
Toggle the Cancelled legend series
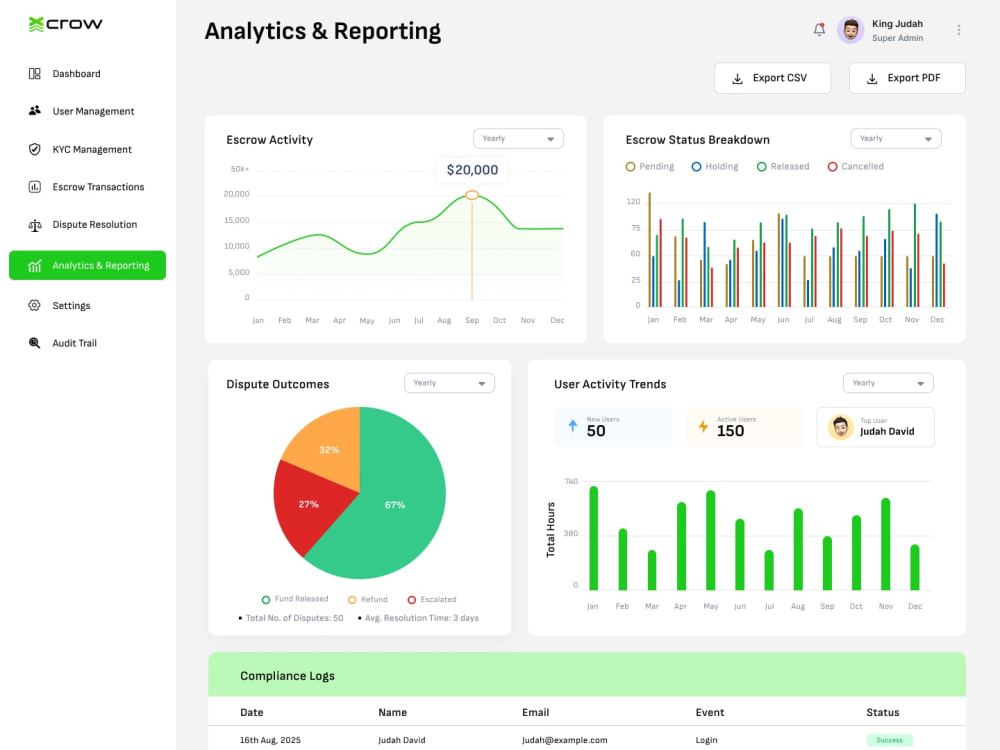856,166
